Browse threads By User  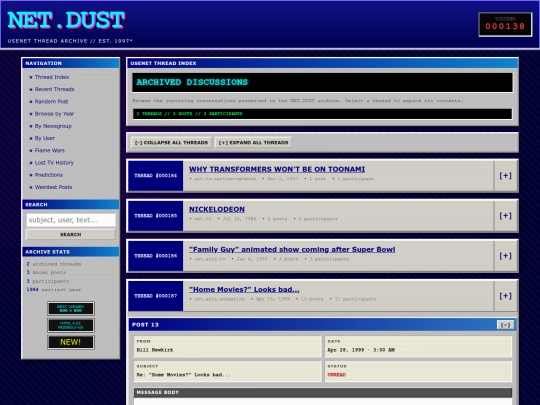[x=45, y=138]
